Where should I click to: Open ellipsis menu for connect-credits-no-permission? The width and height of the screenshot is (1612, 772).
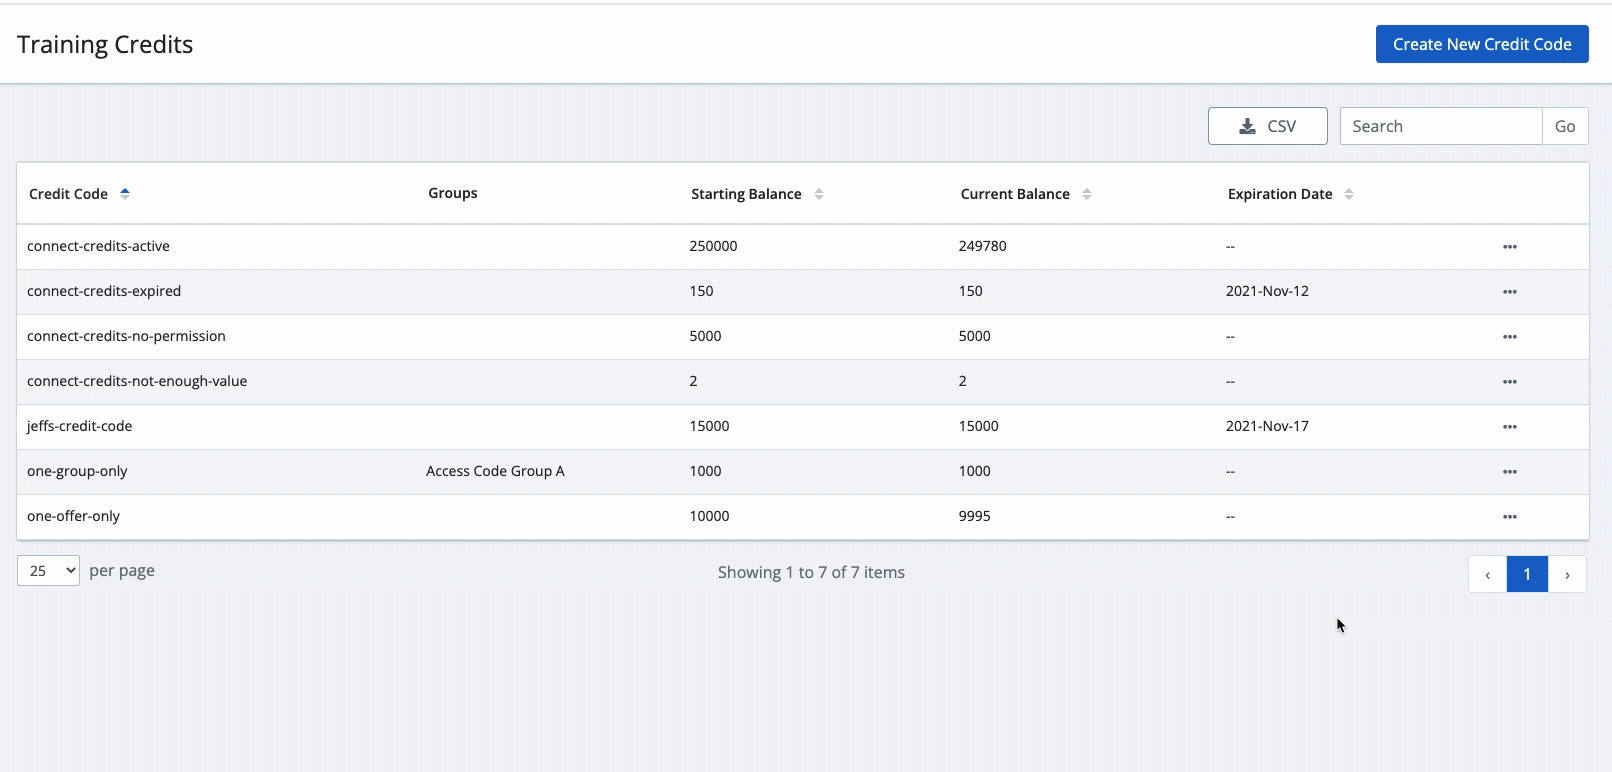(1509, 337)
